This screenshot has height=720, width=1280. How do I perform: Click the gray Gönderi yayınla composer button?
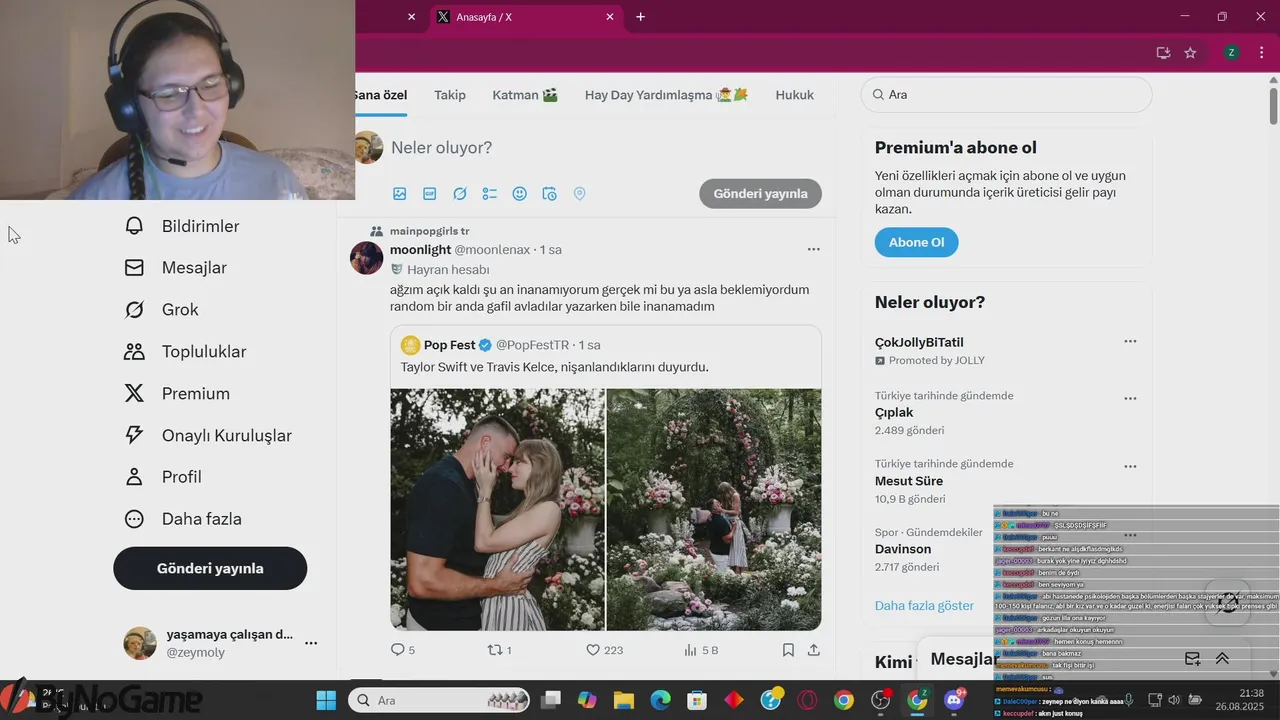[760, 194]
